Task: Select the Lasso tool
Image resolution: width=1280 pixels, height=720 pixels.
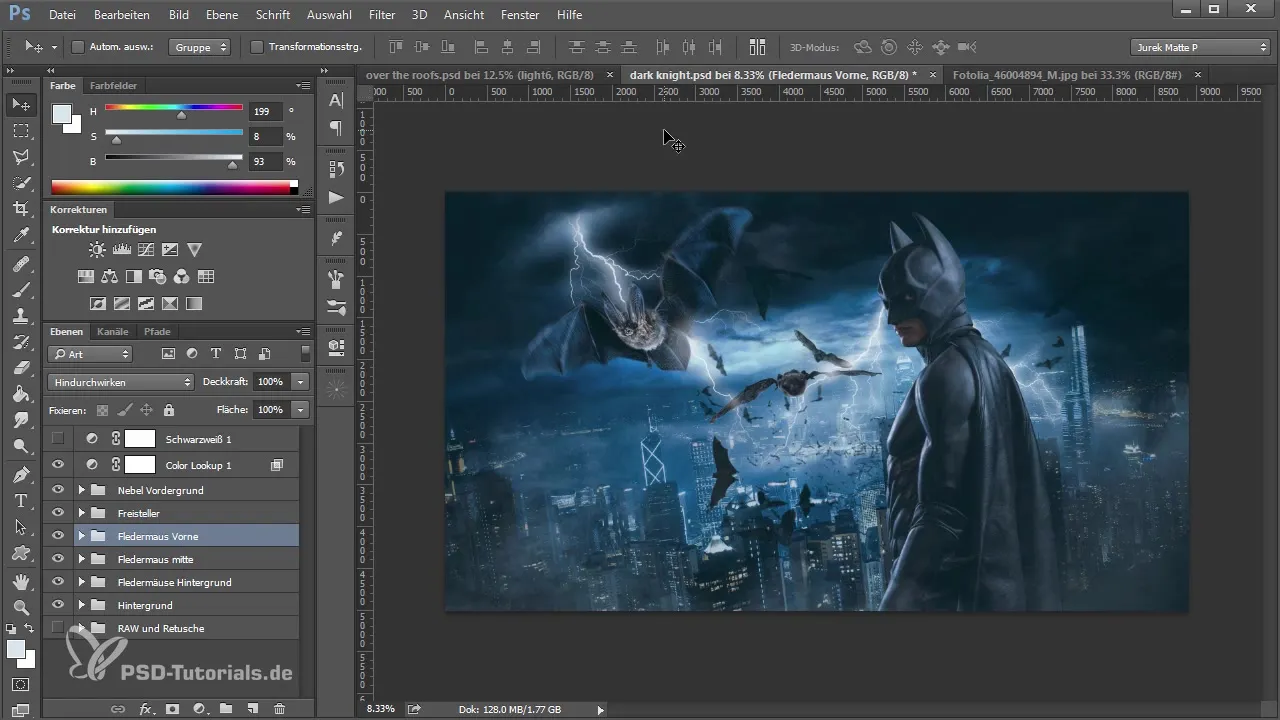Action: point(21,157)
